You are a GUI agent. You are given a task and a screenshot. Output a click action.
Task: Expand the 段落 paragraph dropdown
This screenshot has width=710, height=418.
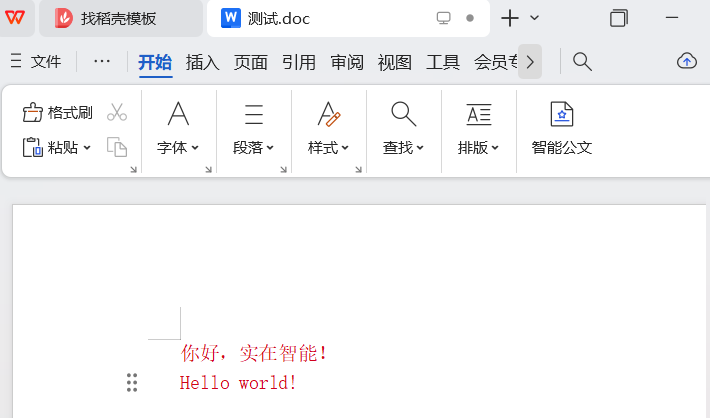click(x=254, y=147)
